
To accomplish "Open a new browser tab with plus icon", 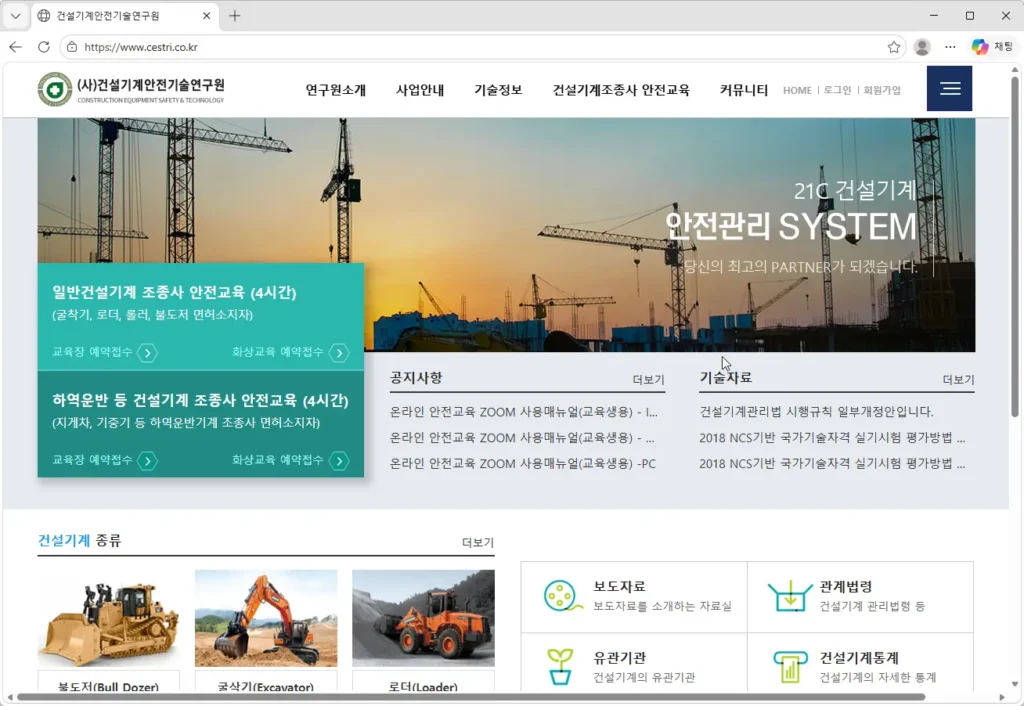I will [x=235, y=16].
